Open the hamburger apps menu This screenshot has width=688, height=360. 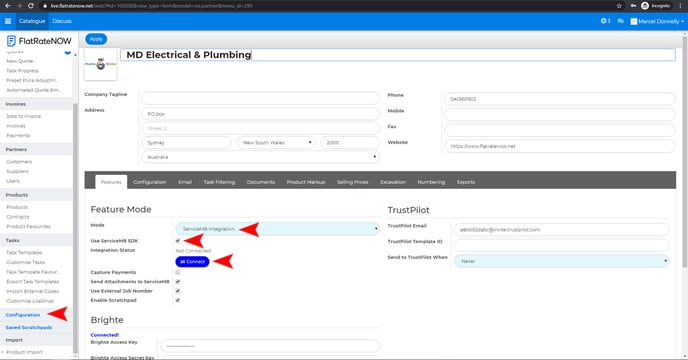8,21
